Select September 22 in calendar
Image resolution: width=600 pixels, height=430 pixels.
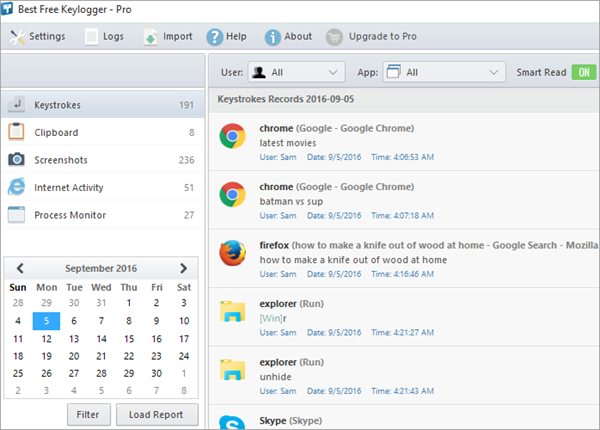coord(129,356)
